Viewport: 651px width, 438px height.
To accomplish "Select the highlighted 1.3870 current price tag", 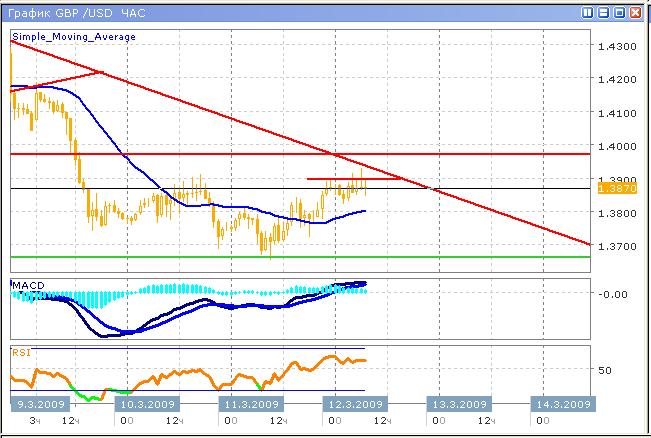I will pyautogui.click(x=610, y=188).
